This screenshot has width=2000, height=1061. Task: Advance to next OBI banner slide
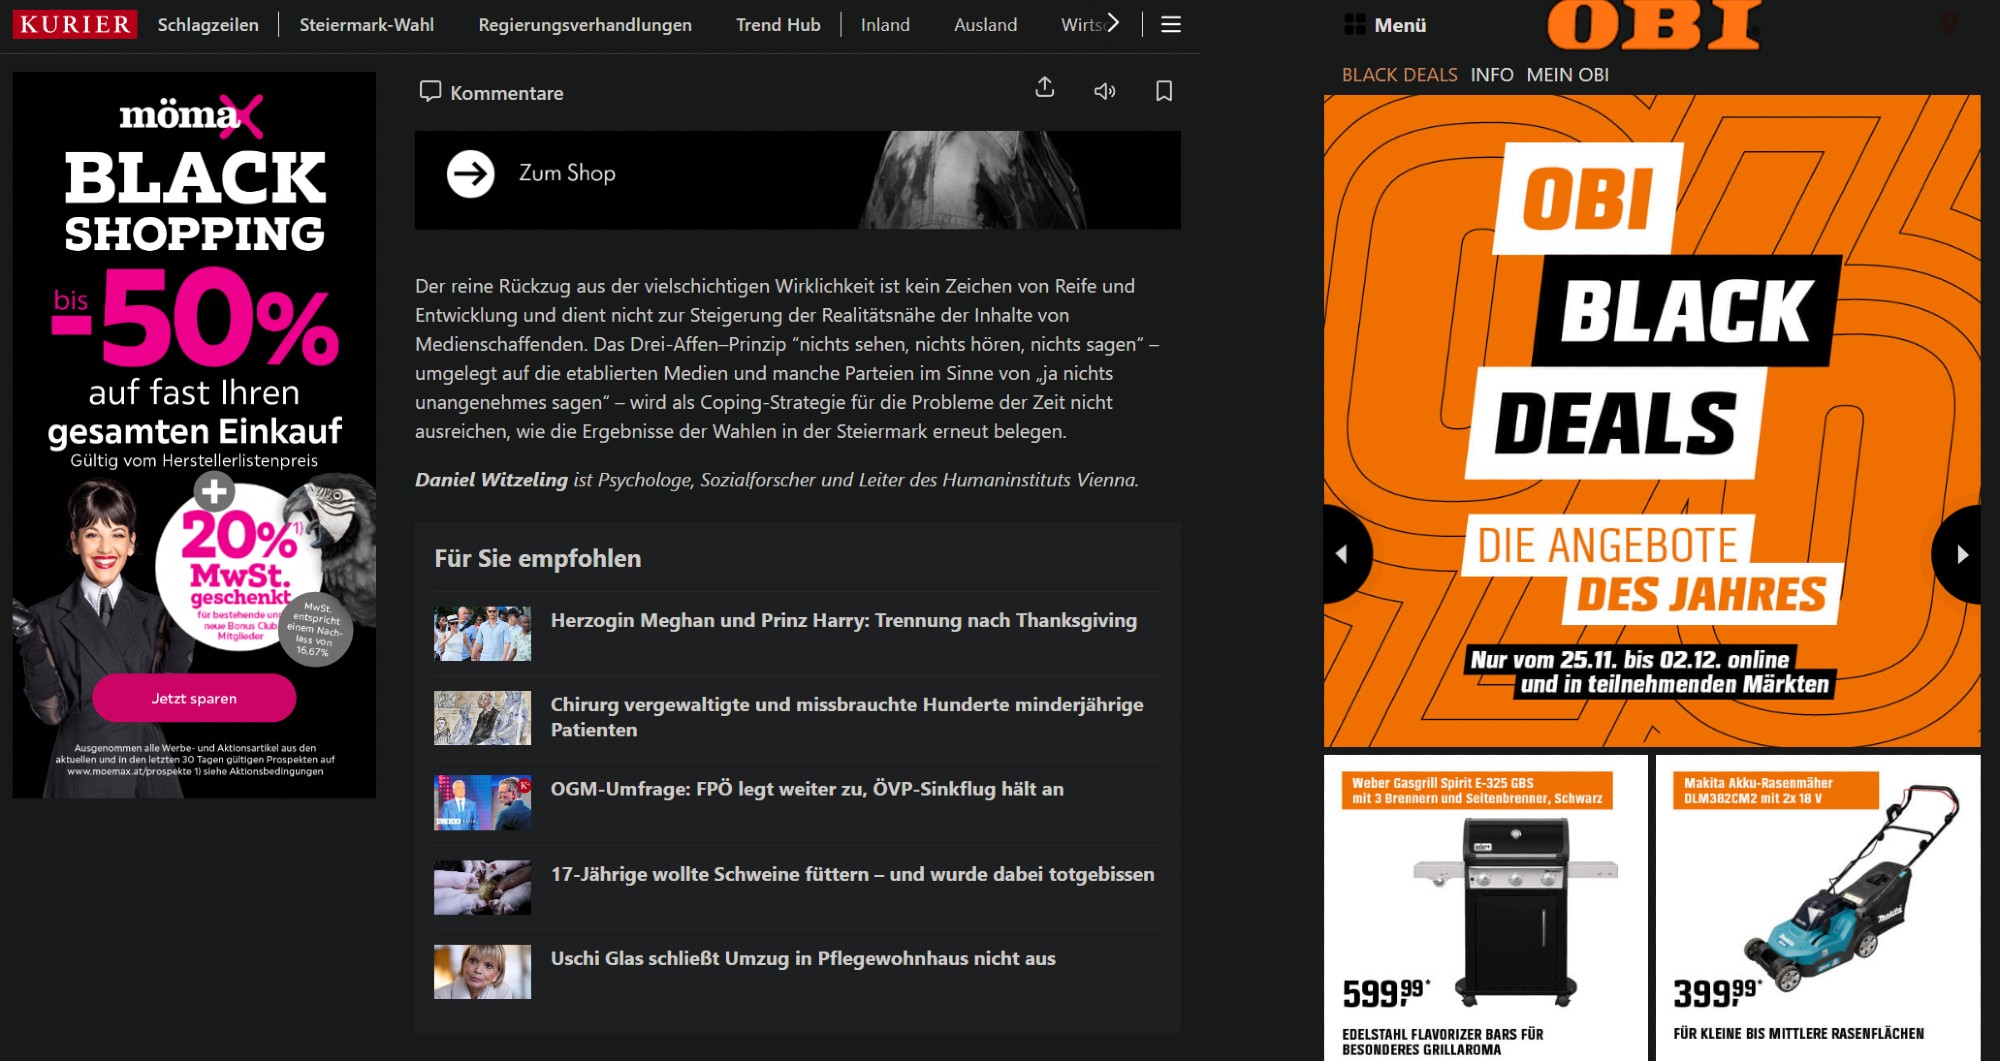[x=1961, y=554]
